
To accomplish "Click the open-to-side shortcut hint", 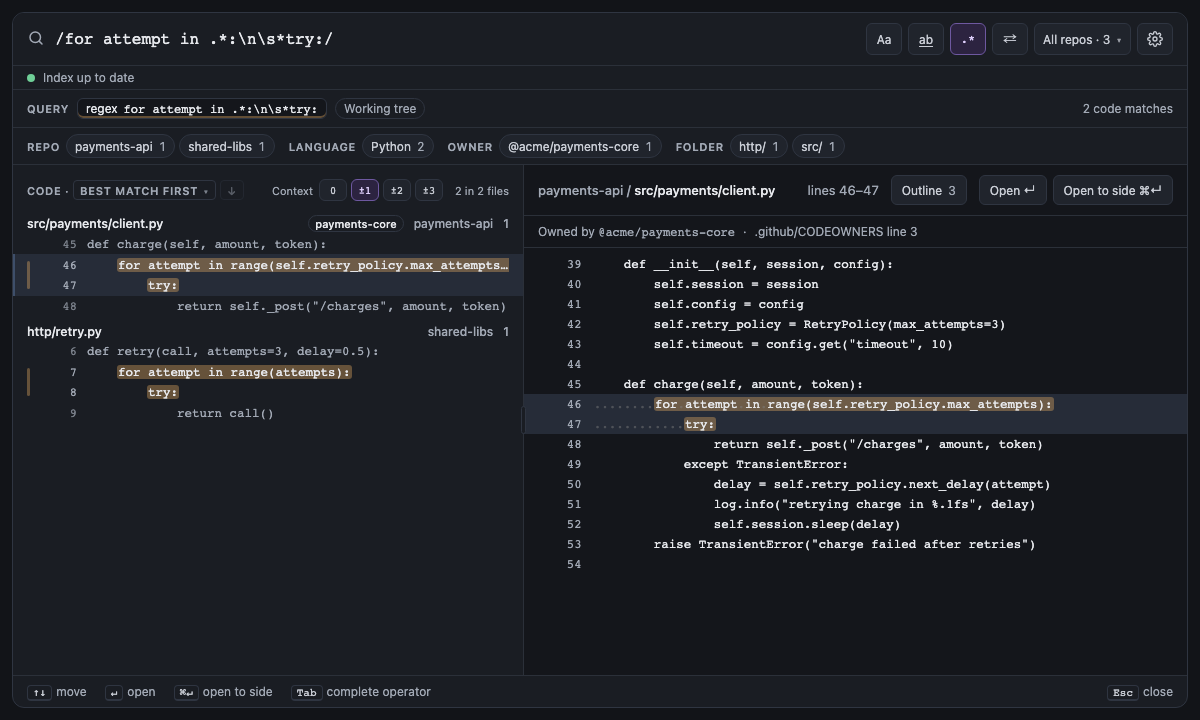I will 223,692.
